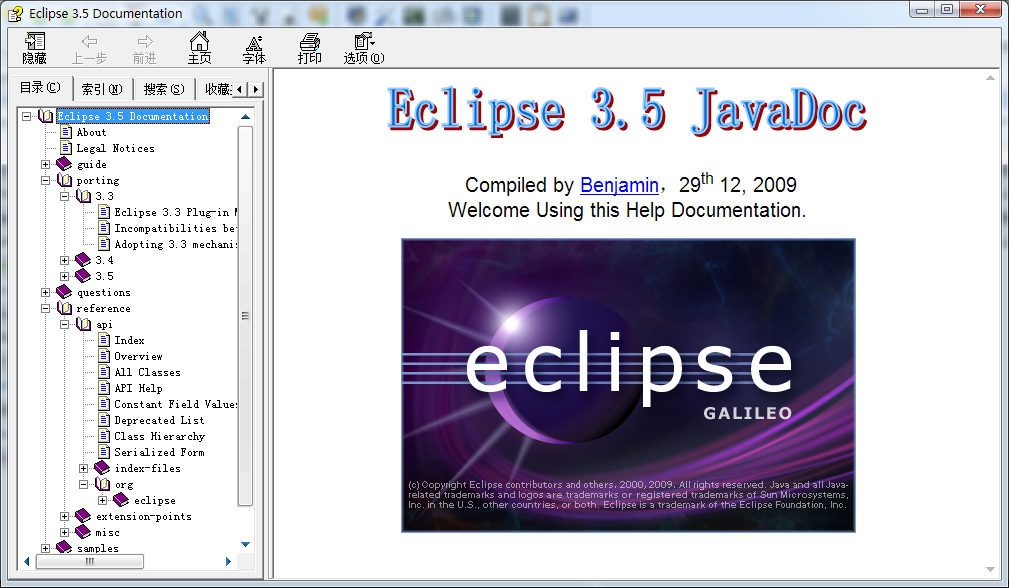The image size is (1009, 588).
Task: Click the tree scrollbar down arrow
Action: 245,544
